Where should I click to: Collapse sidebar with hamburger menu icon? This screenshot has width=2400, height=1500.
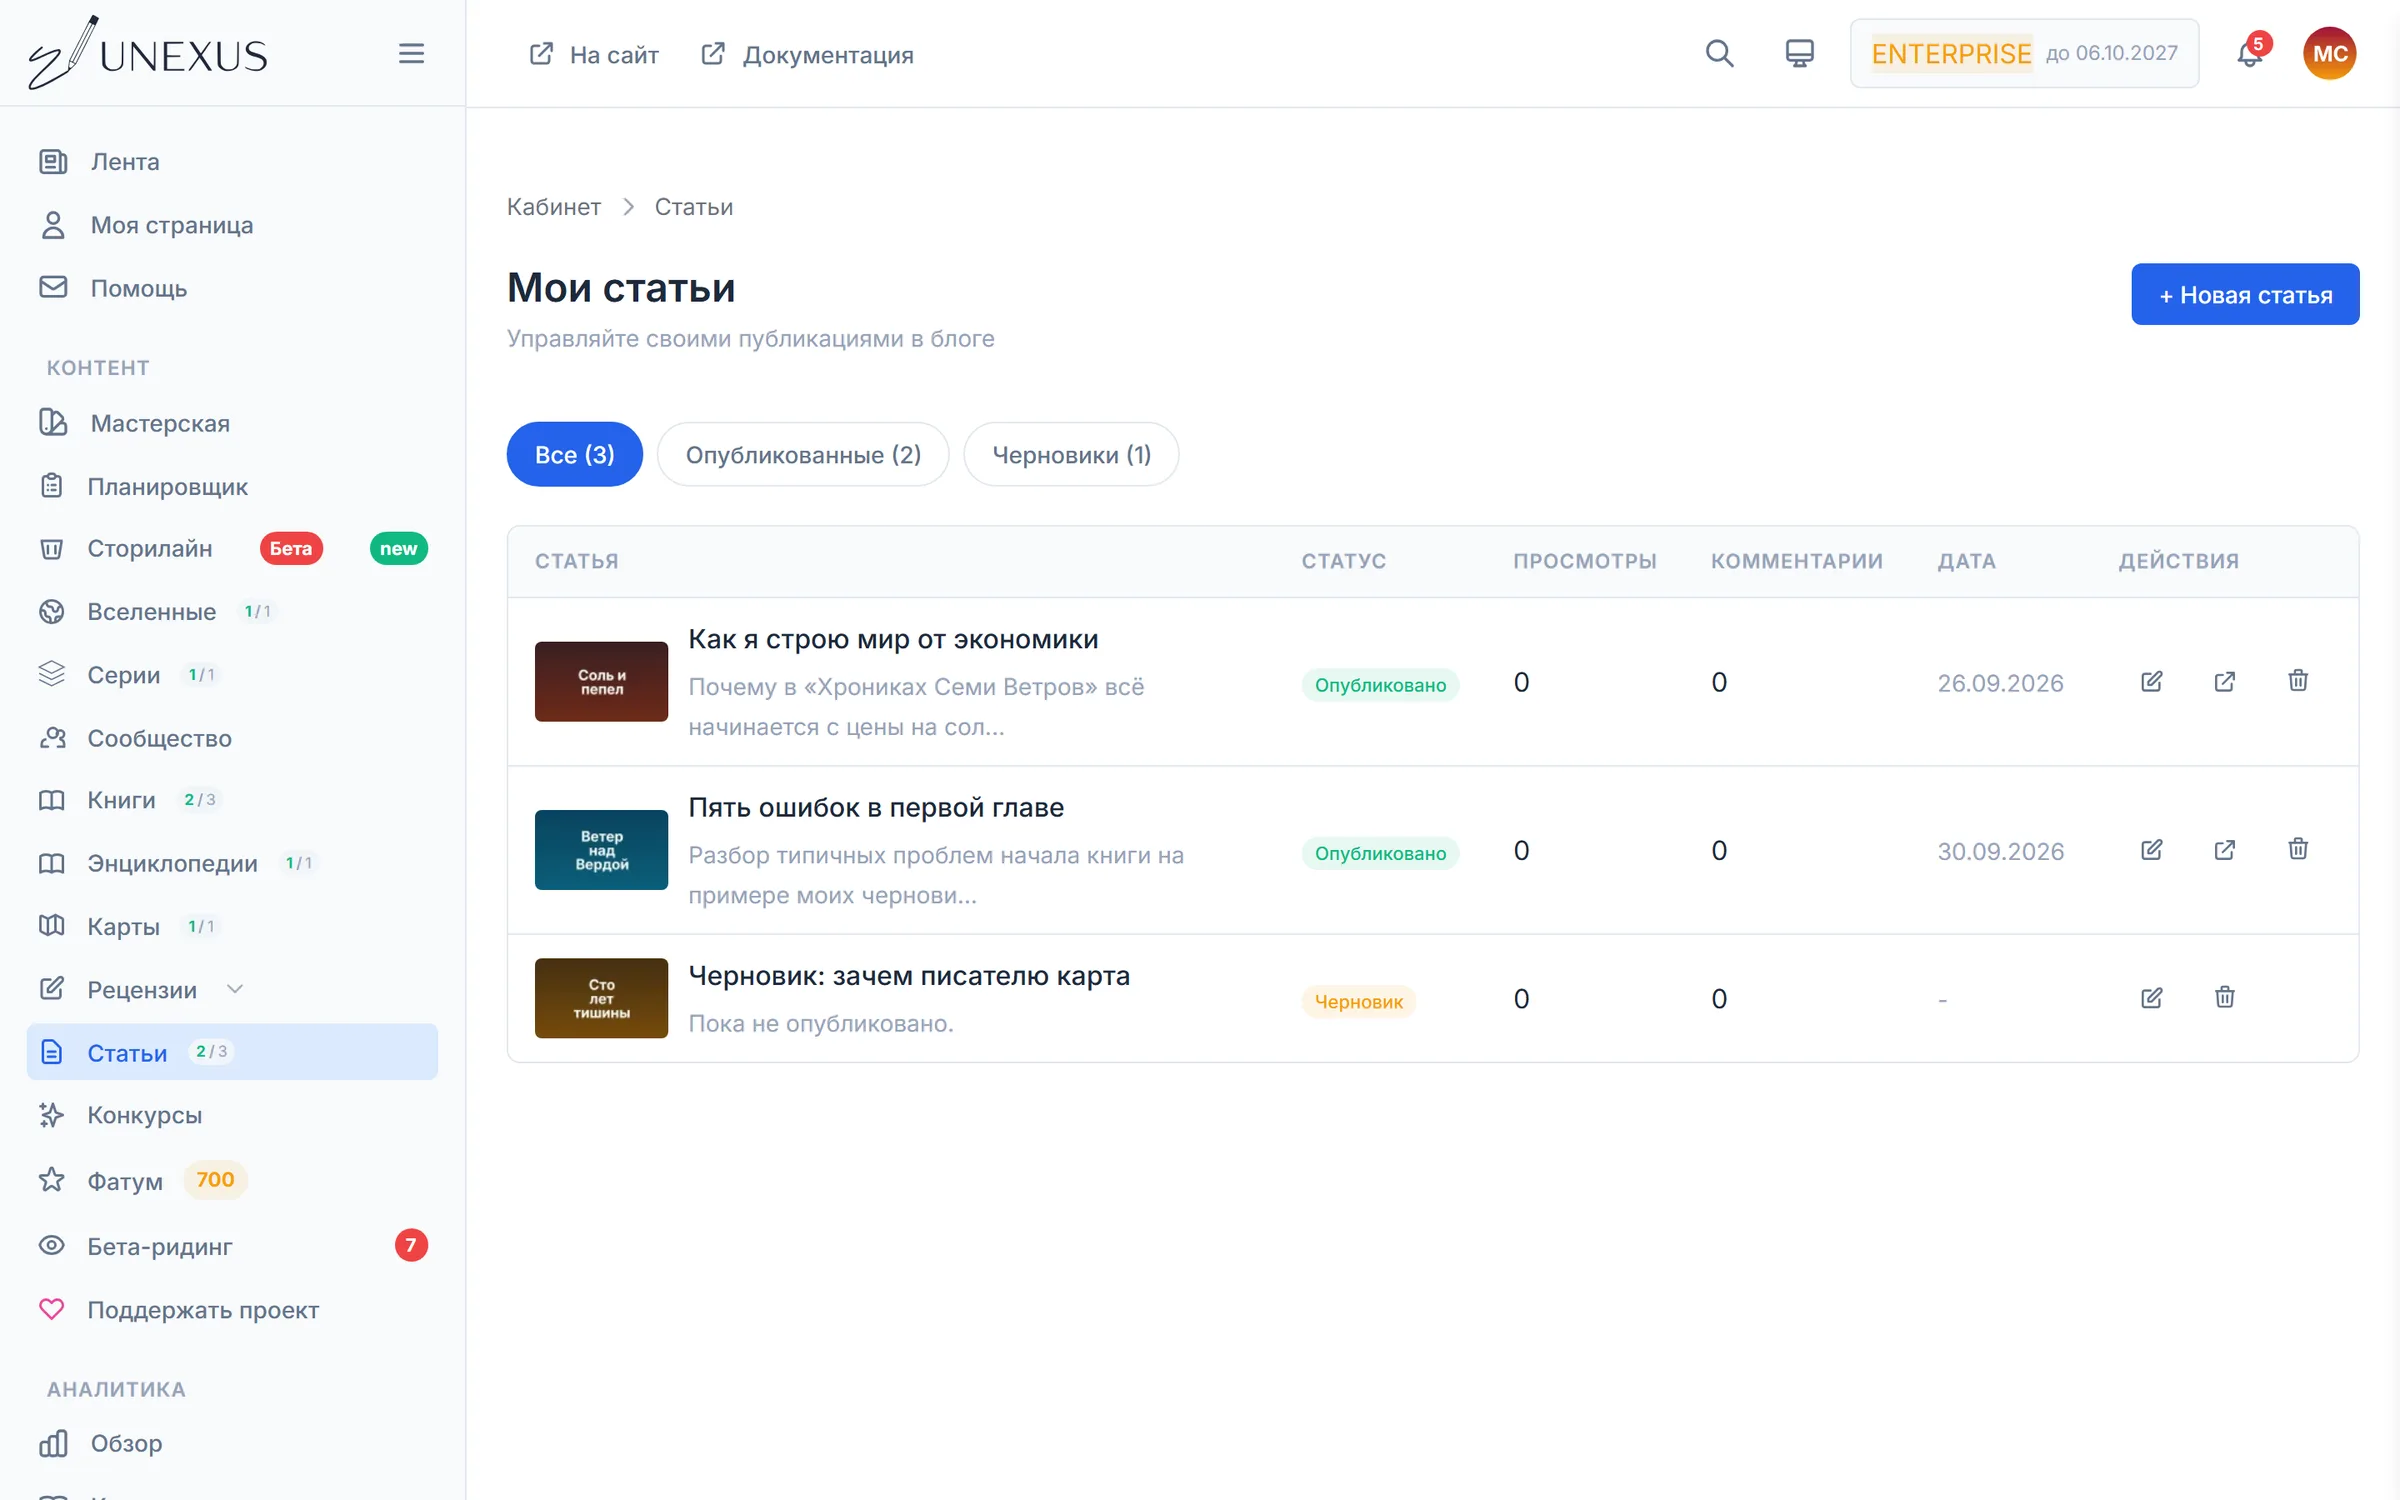click(x=411, y=53)
